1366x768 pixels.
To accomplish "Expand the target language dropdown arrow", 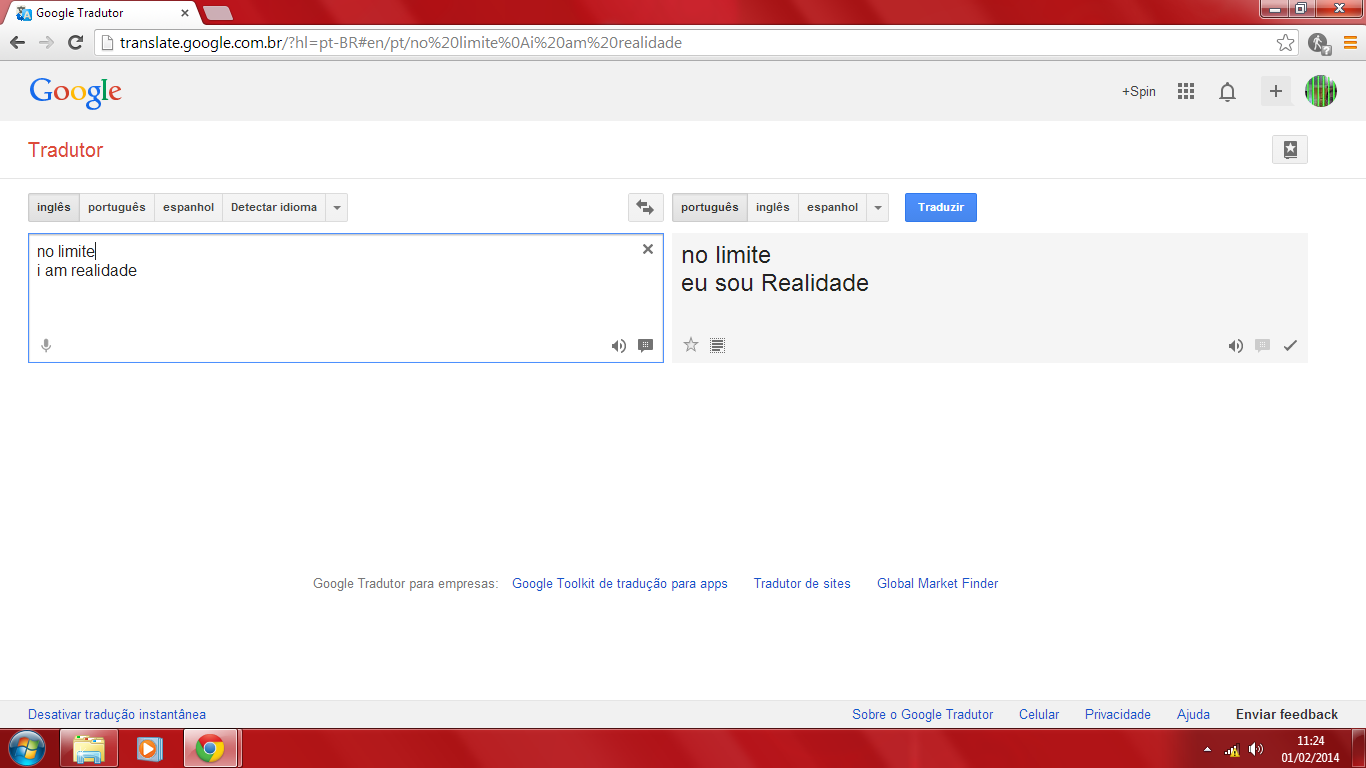I will pyautogui.click(x=878, y=207).
